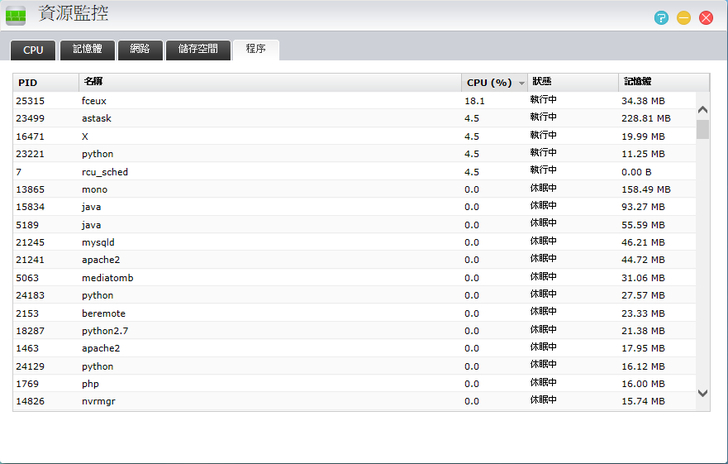Viewport: 728px width, 464px height.
Task: Click the 46.21 MB memory value
Action: tap(643, 242)
